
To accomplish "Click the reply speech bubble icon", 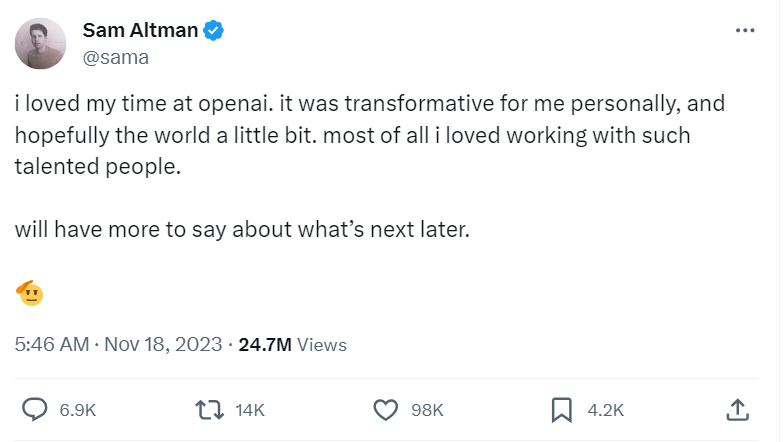I will tap(35, 409).
